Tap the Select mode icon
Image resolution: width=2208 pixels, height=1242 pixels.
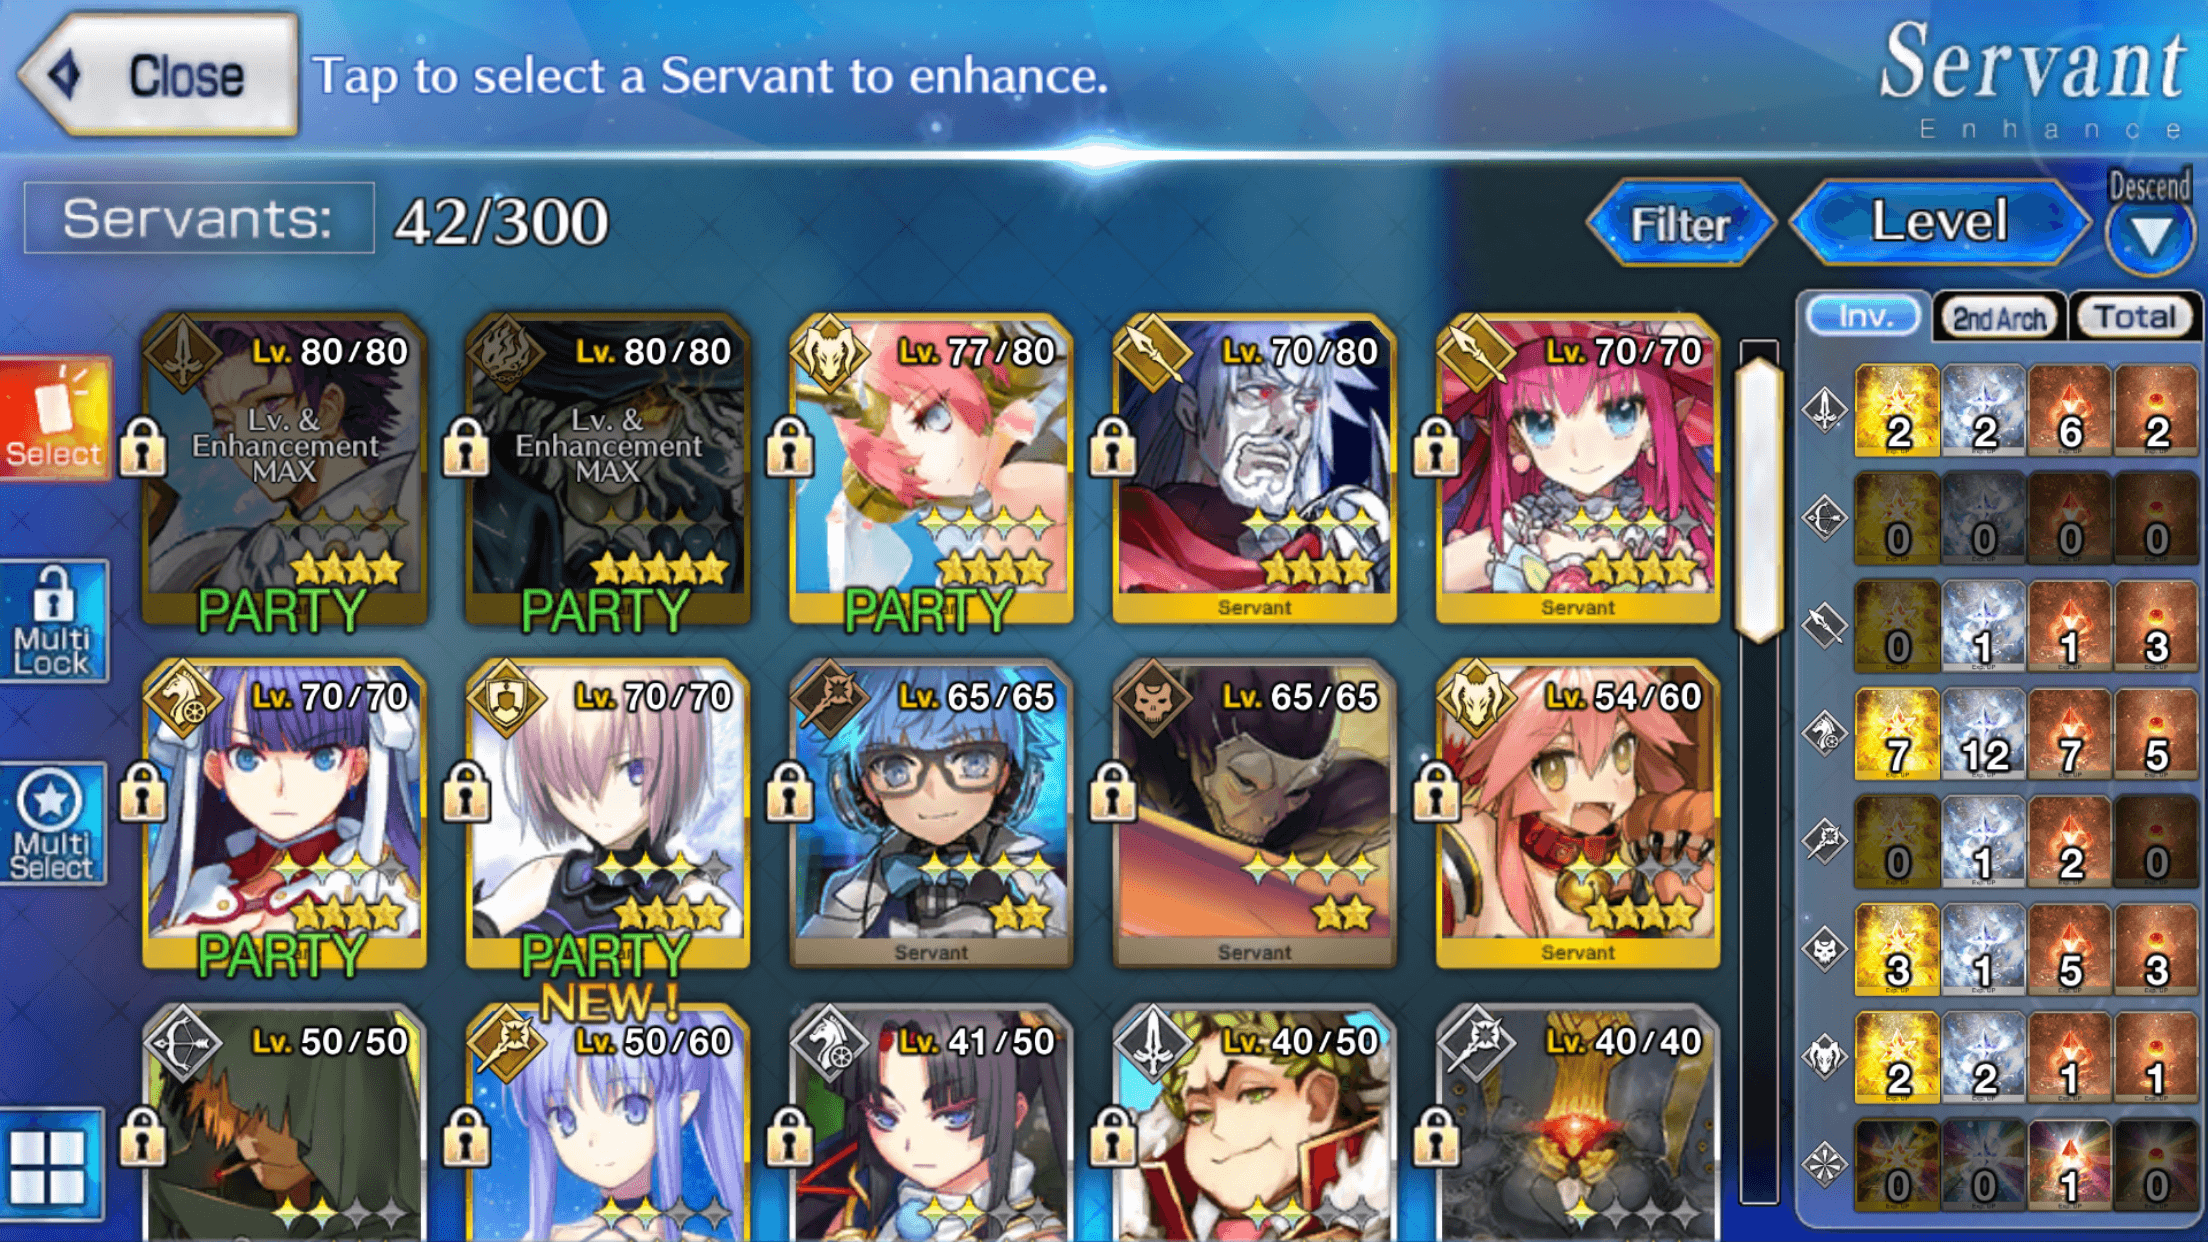click(54, 418)
